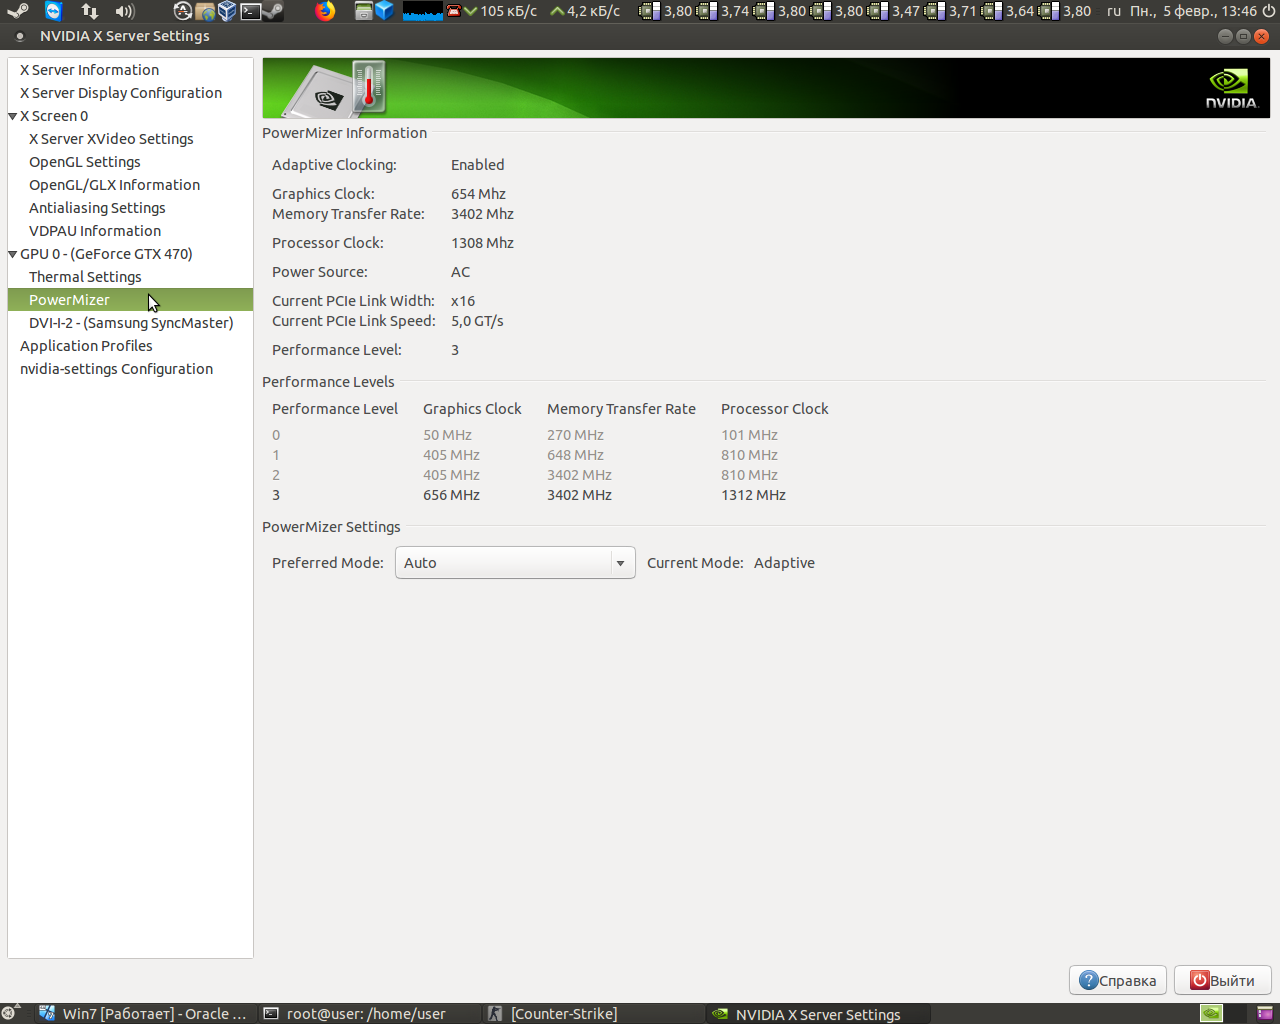The image size is (1280, 1024).
Task: Click the 270 MHz memory transfer rate cell
Action: click(575, 435)
